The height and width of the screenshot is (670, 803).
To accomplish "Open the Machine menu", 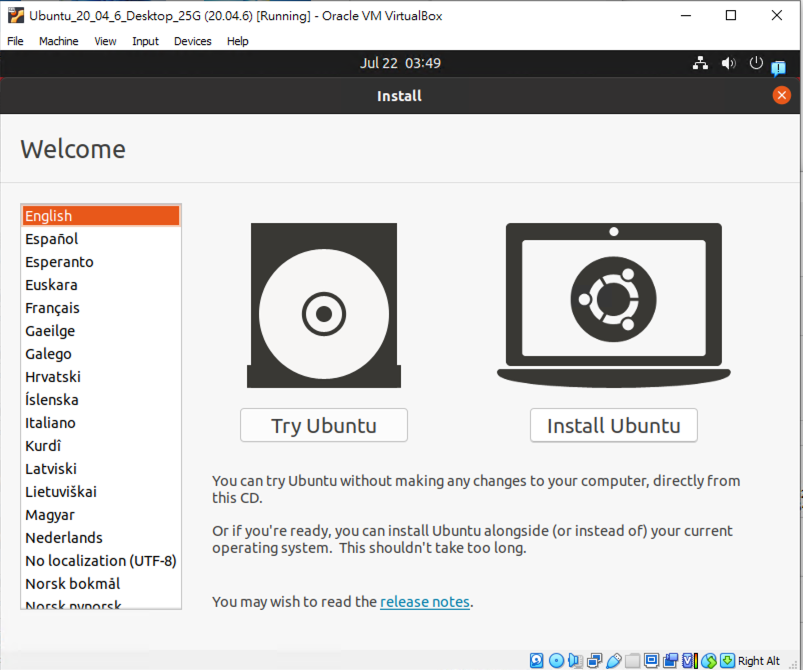I will click(58, 41).
